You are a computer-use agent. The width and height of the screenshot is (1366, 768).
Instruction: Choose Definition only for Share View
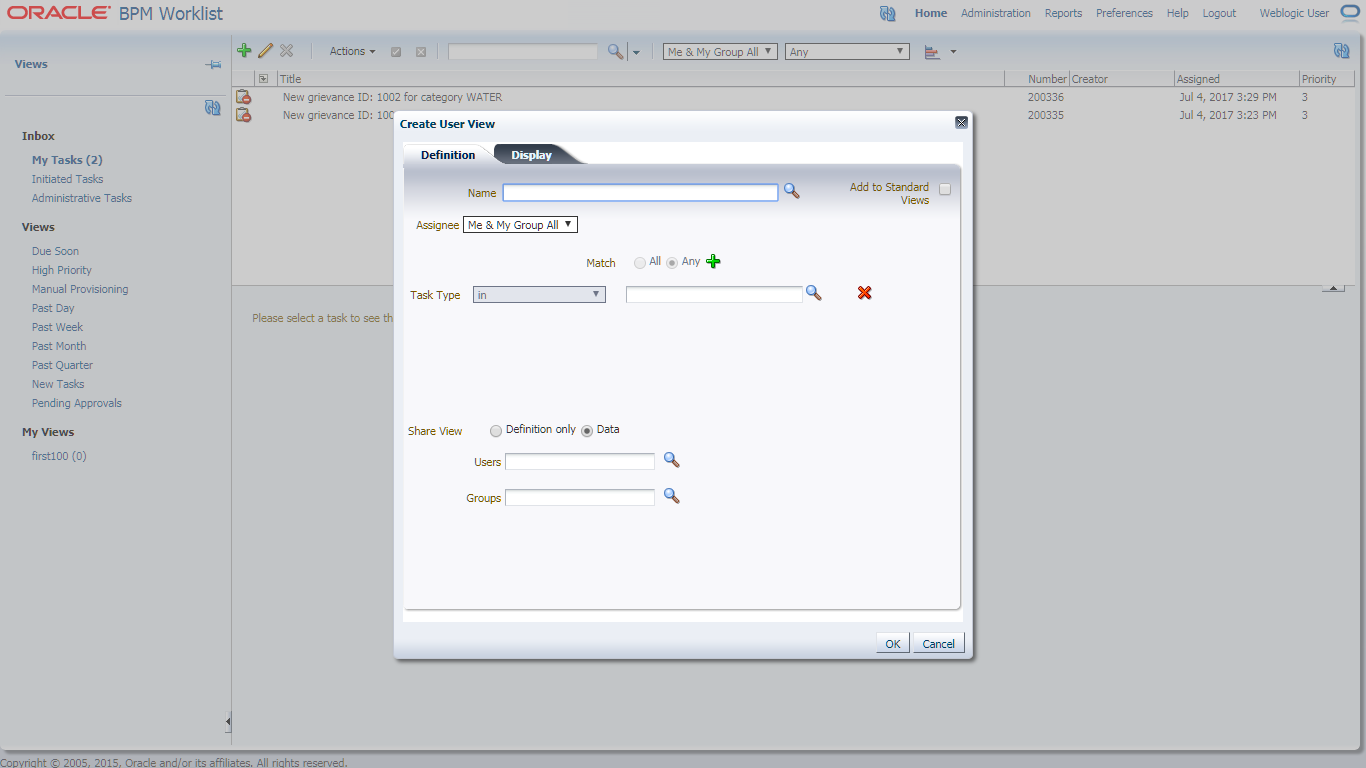point(496,430)
